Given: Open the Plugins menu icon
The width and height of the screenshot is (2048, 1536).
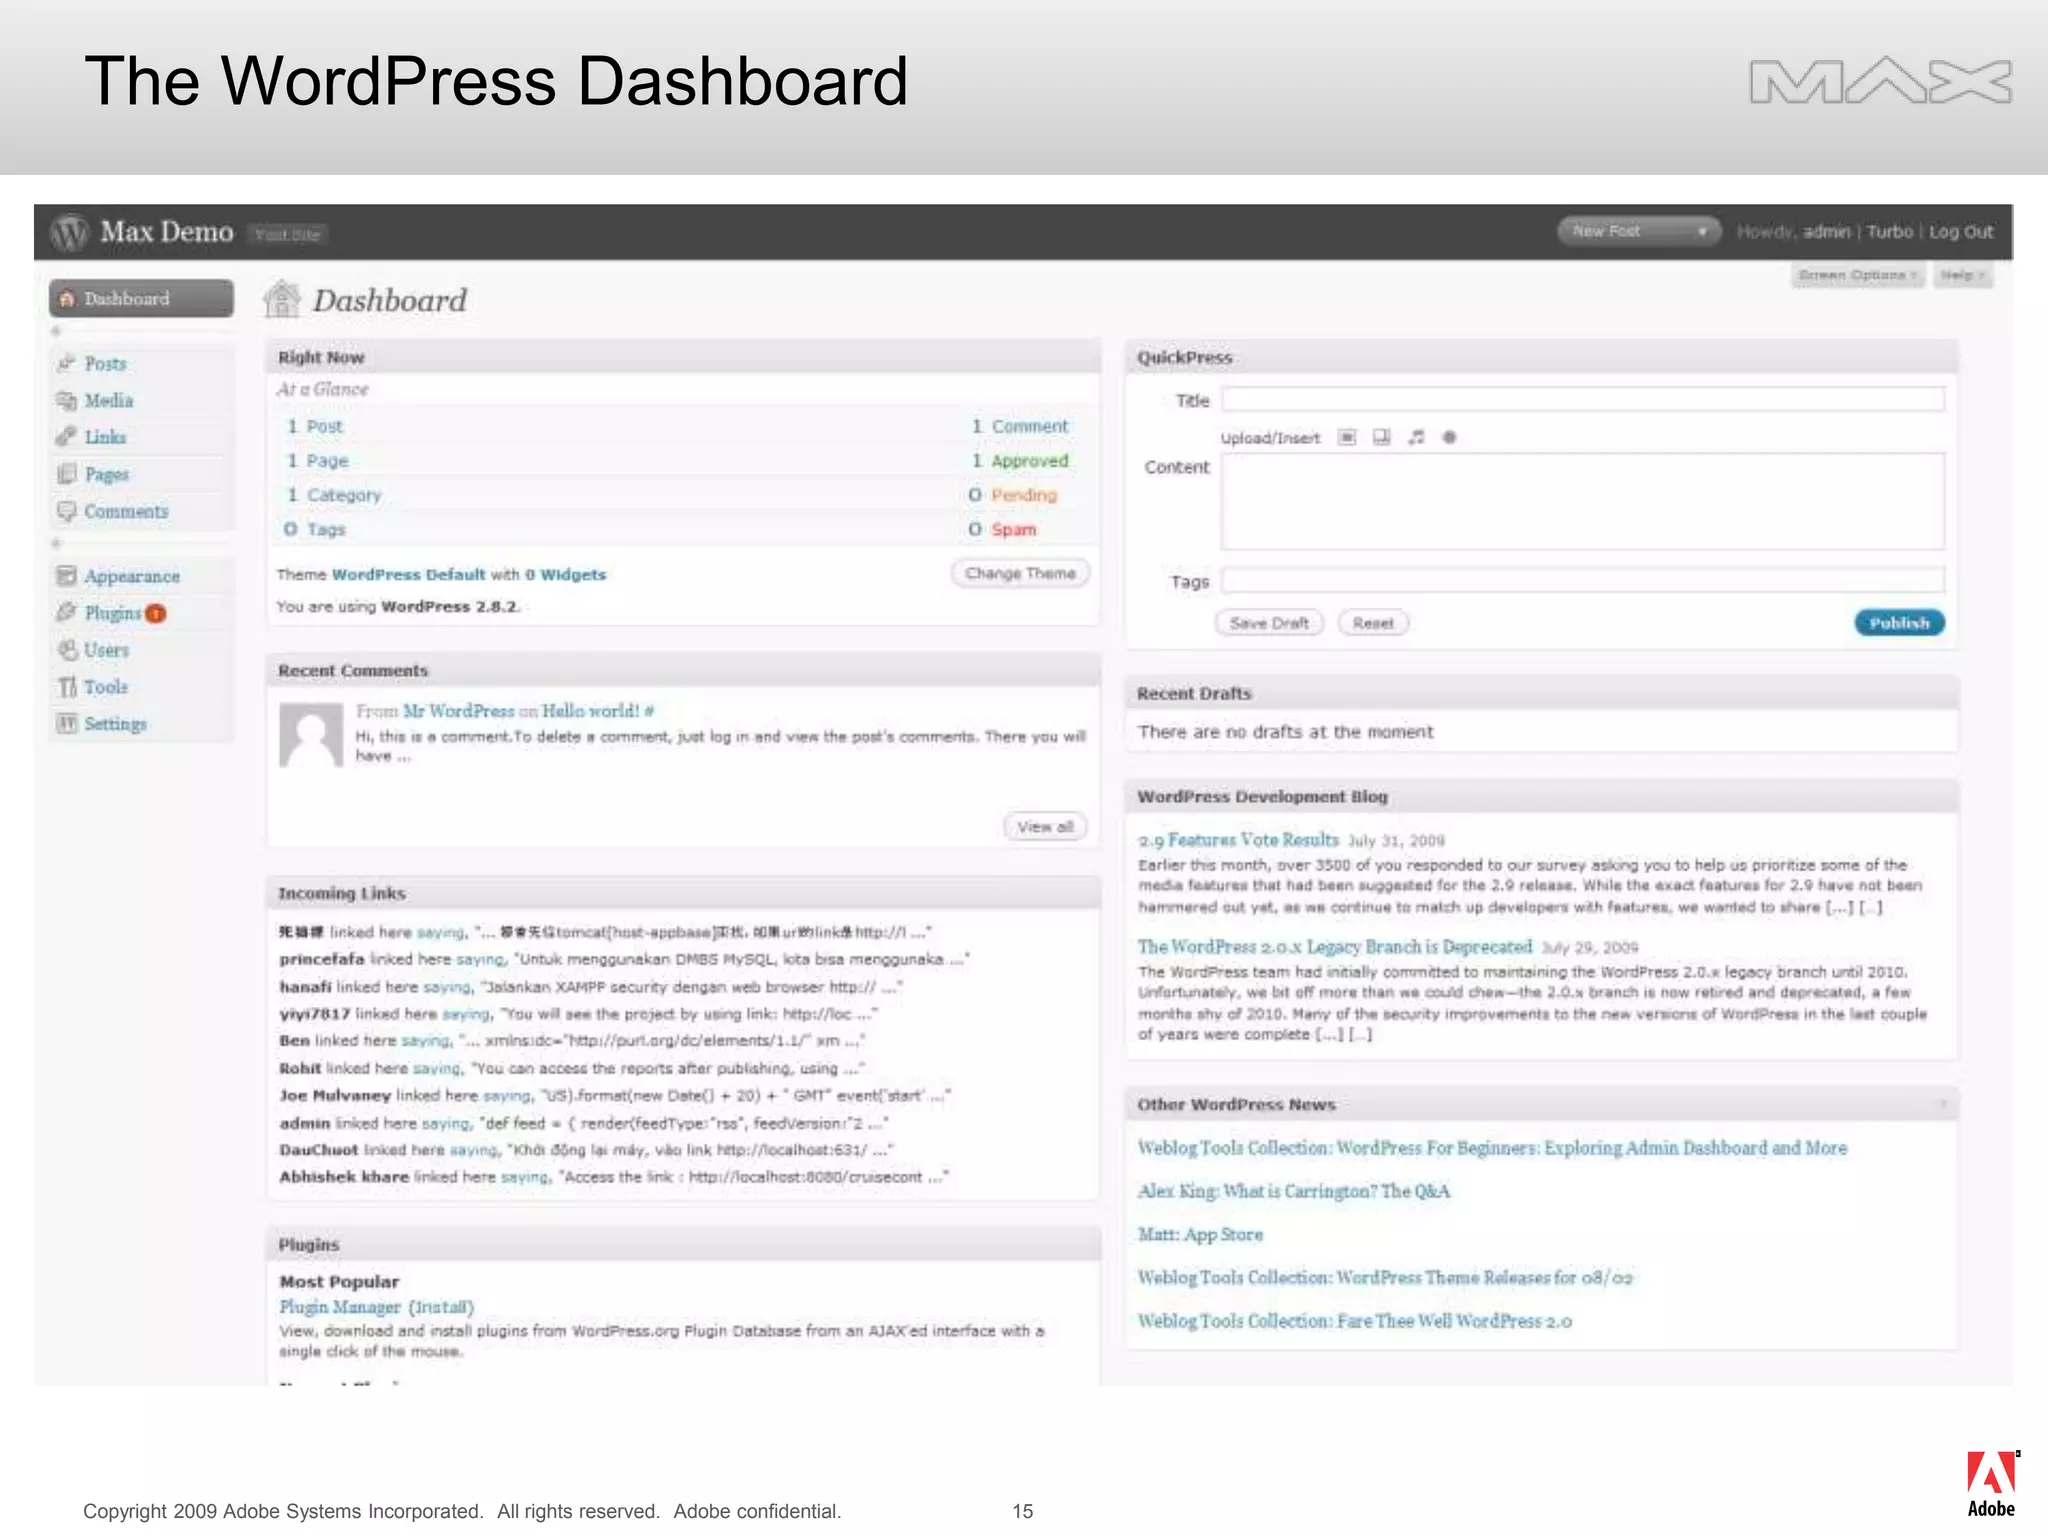Looking at the screenshot, I should coord(67,612).
